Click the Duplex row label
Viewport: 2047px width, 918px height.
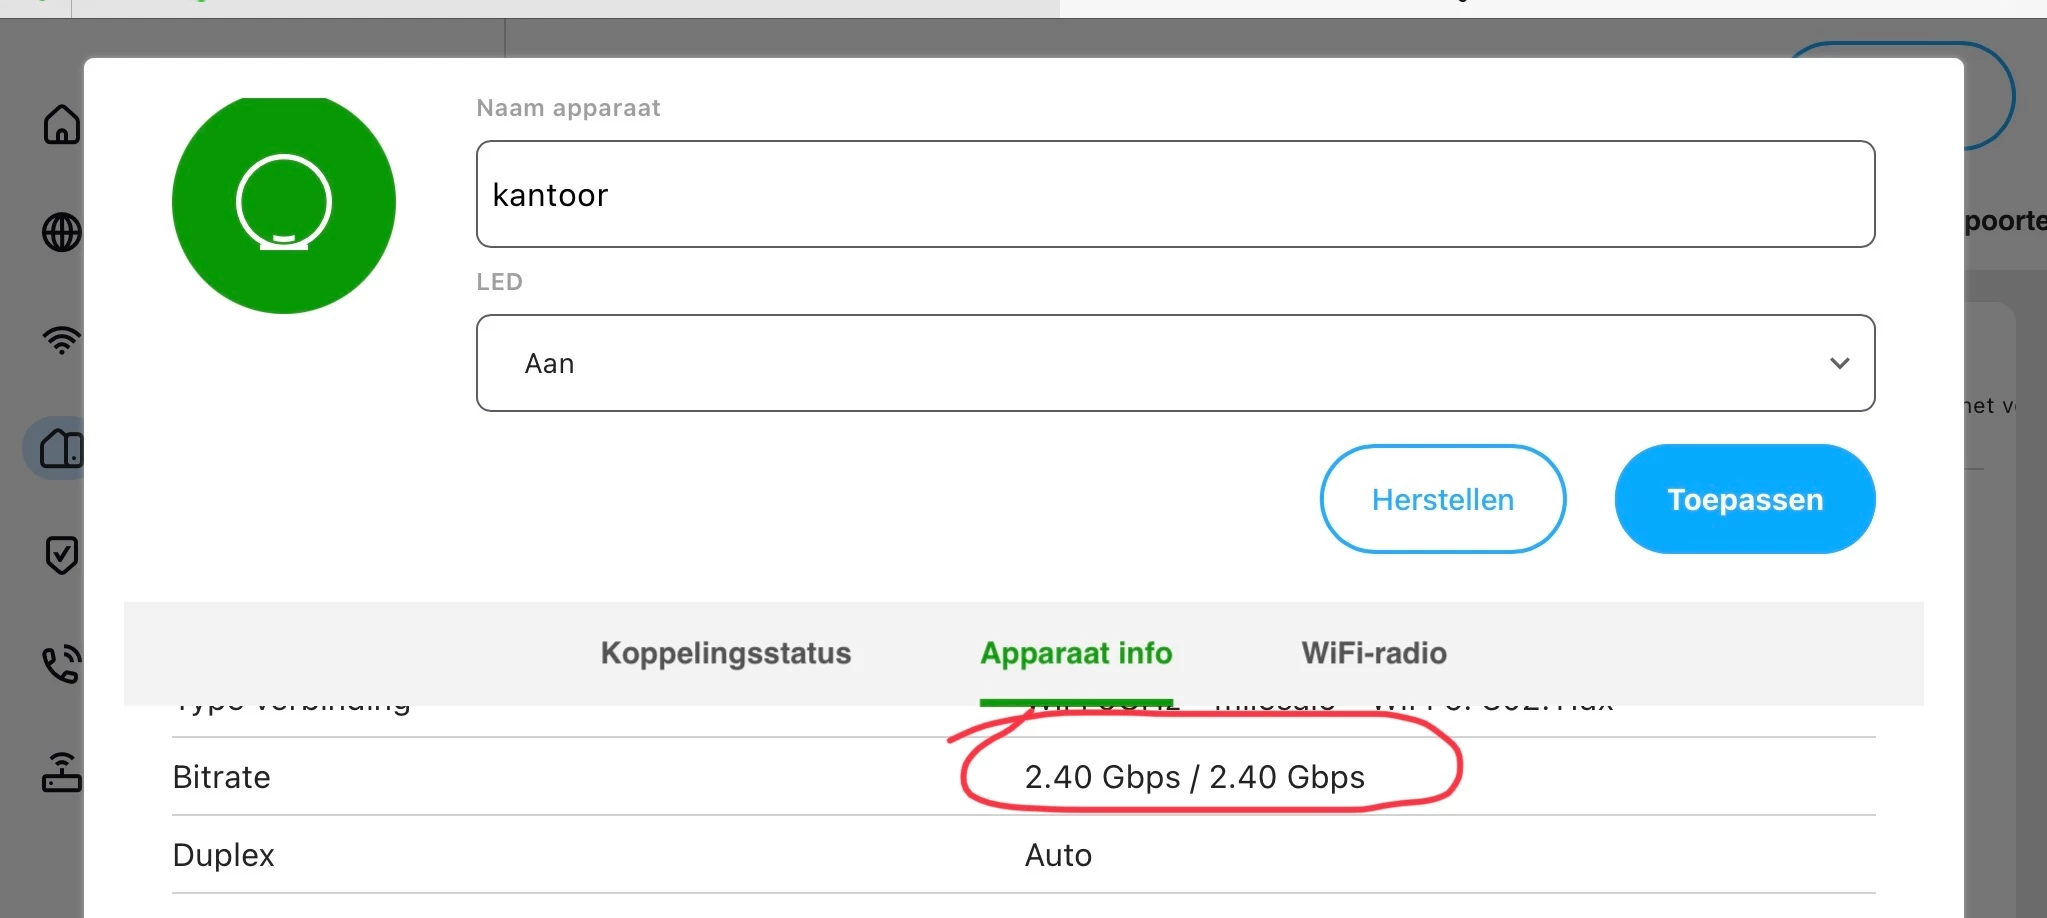(223, 855)
